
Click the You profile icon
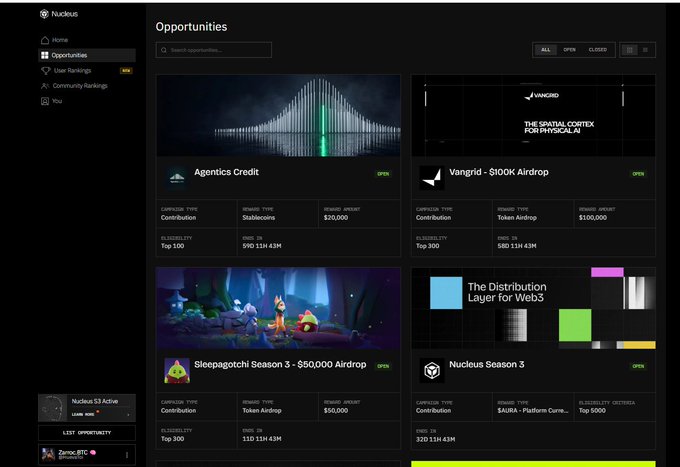click(45, 101)
